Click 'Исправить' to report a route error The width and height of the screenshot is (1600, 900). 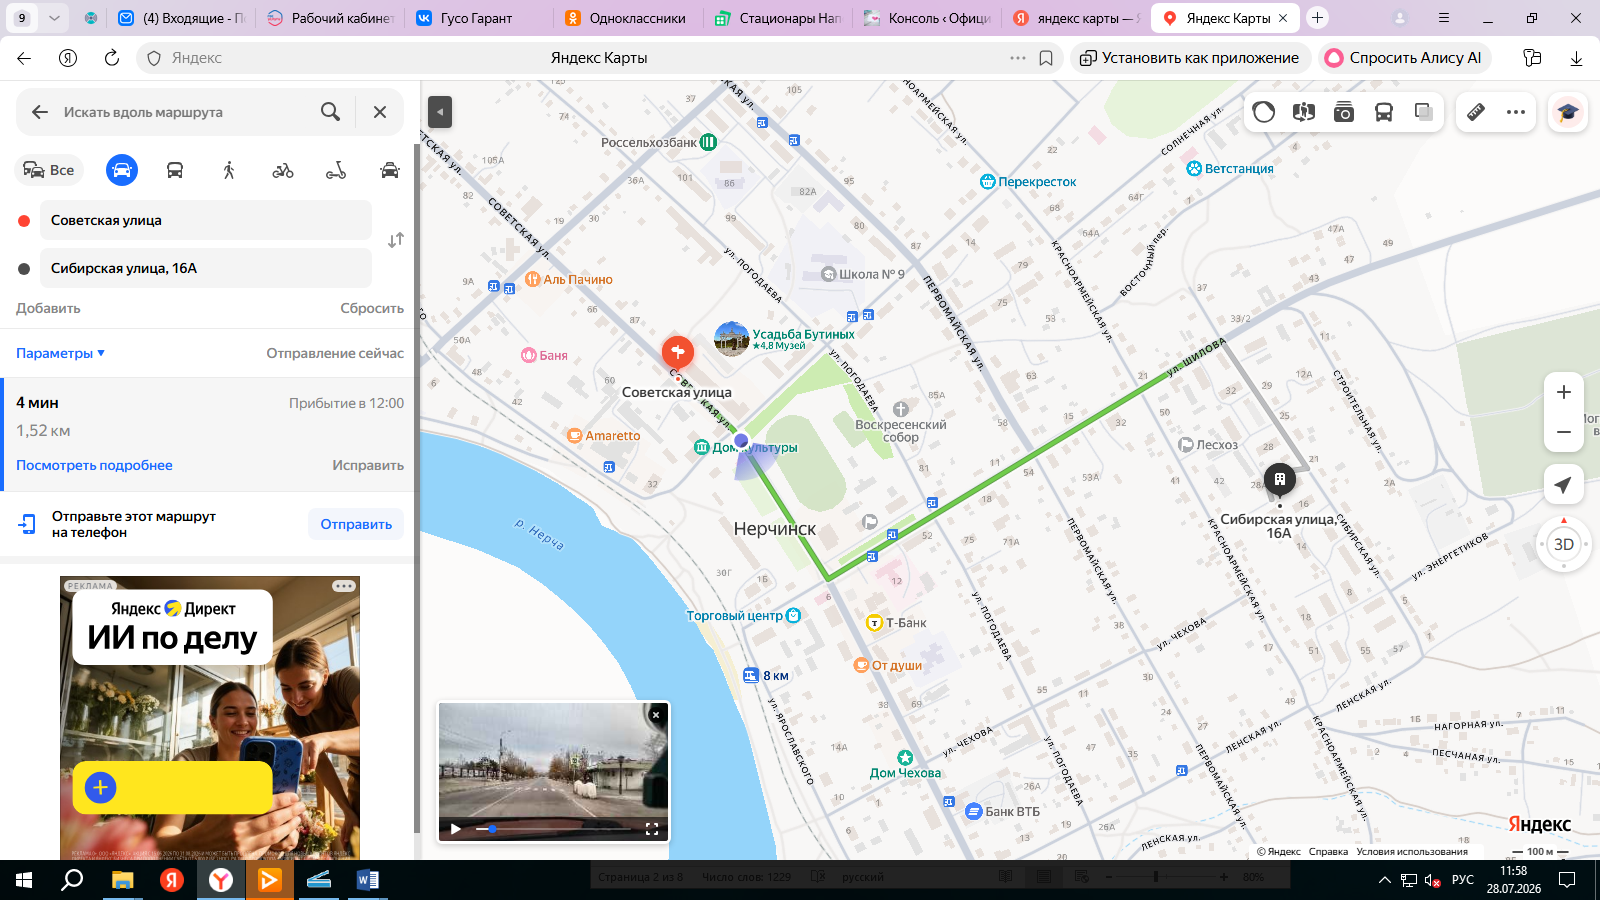[x=368, y=465]
